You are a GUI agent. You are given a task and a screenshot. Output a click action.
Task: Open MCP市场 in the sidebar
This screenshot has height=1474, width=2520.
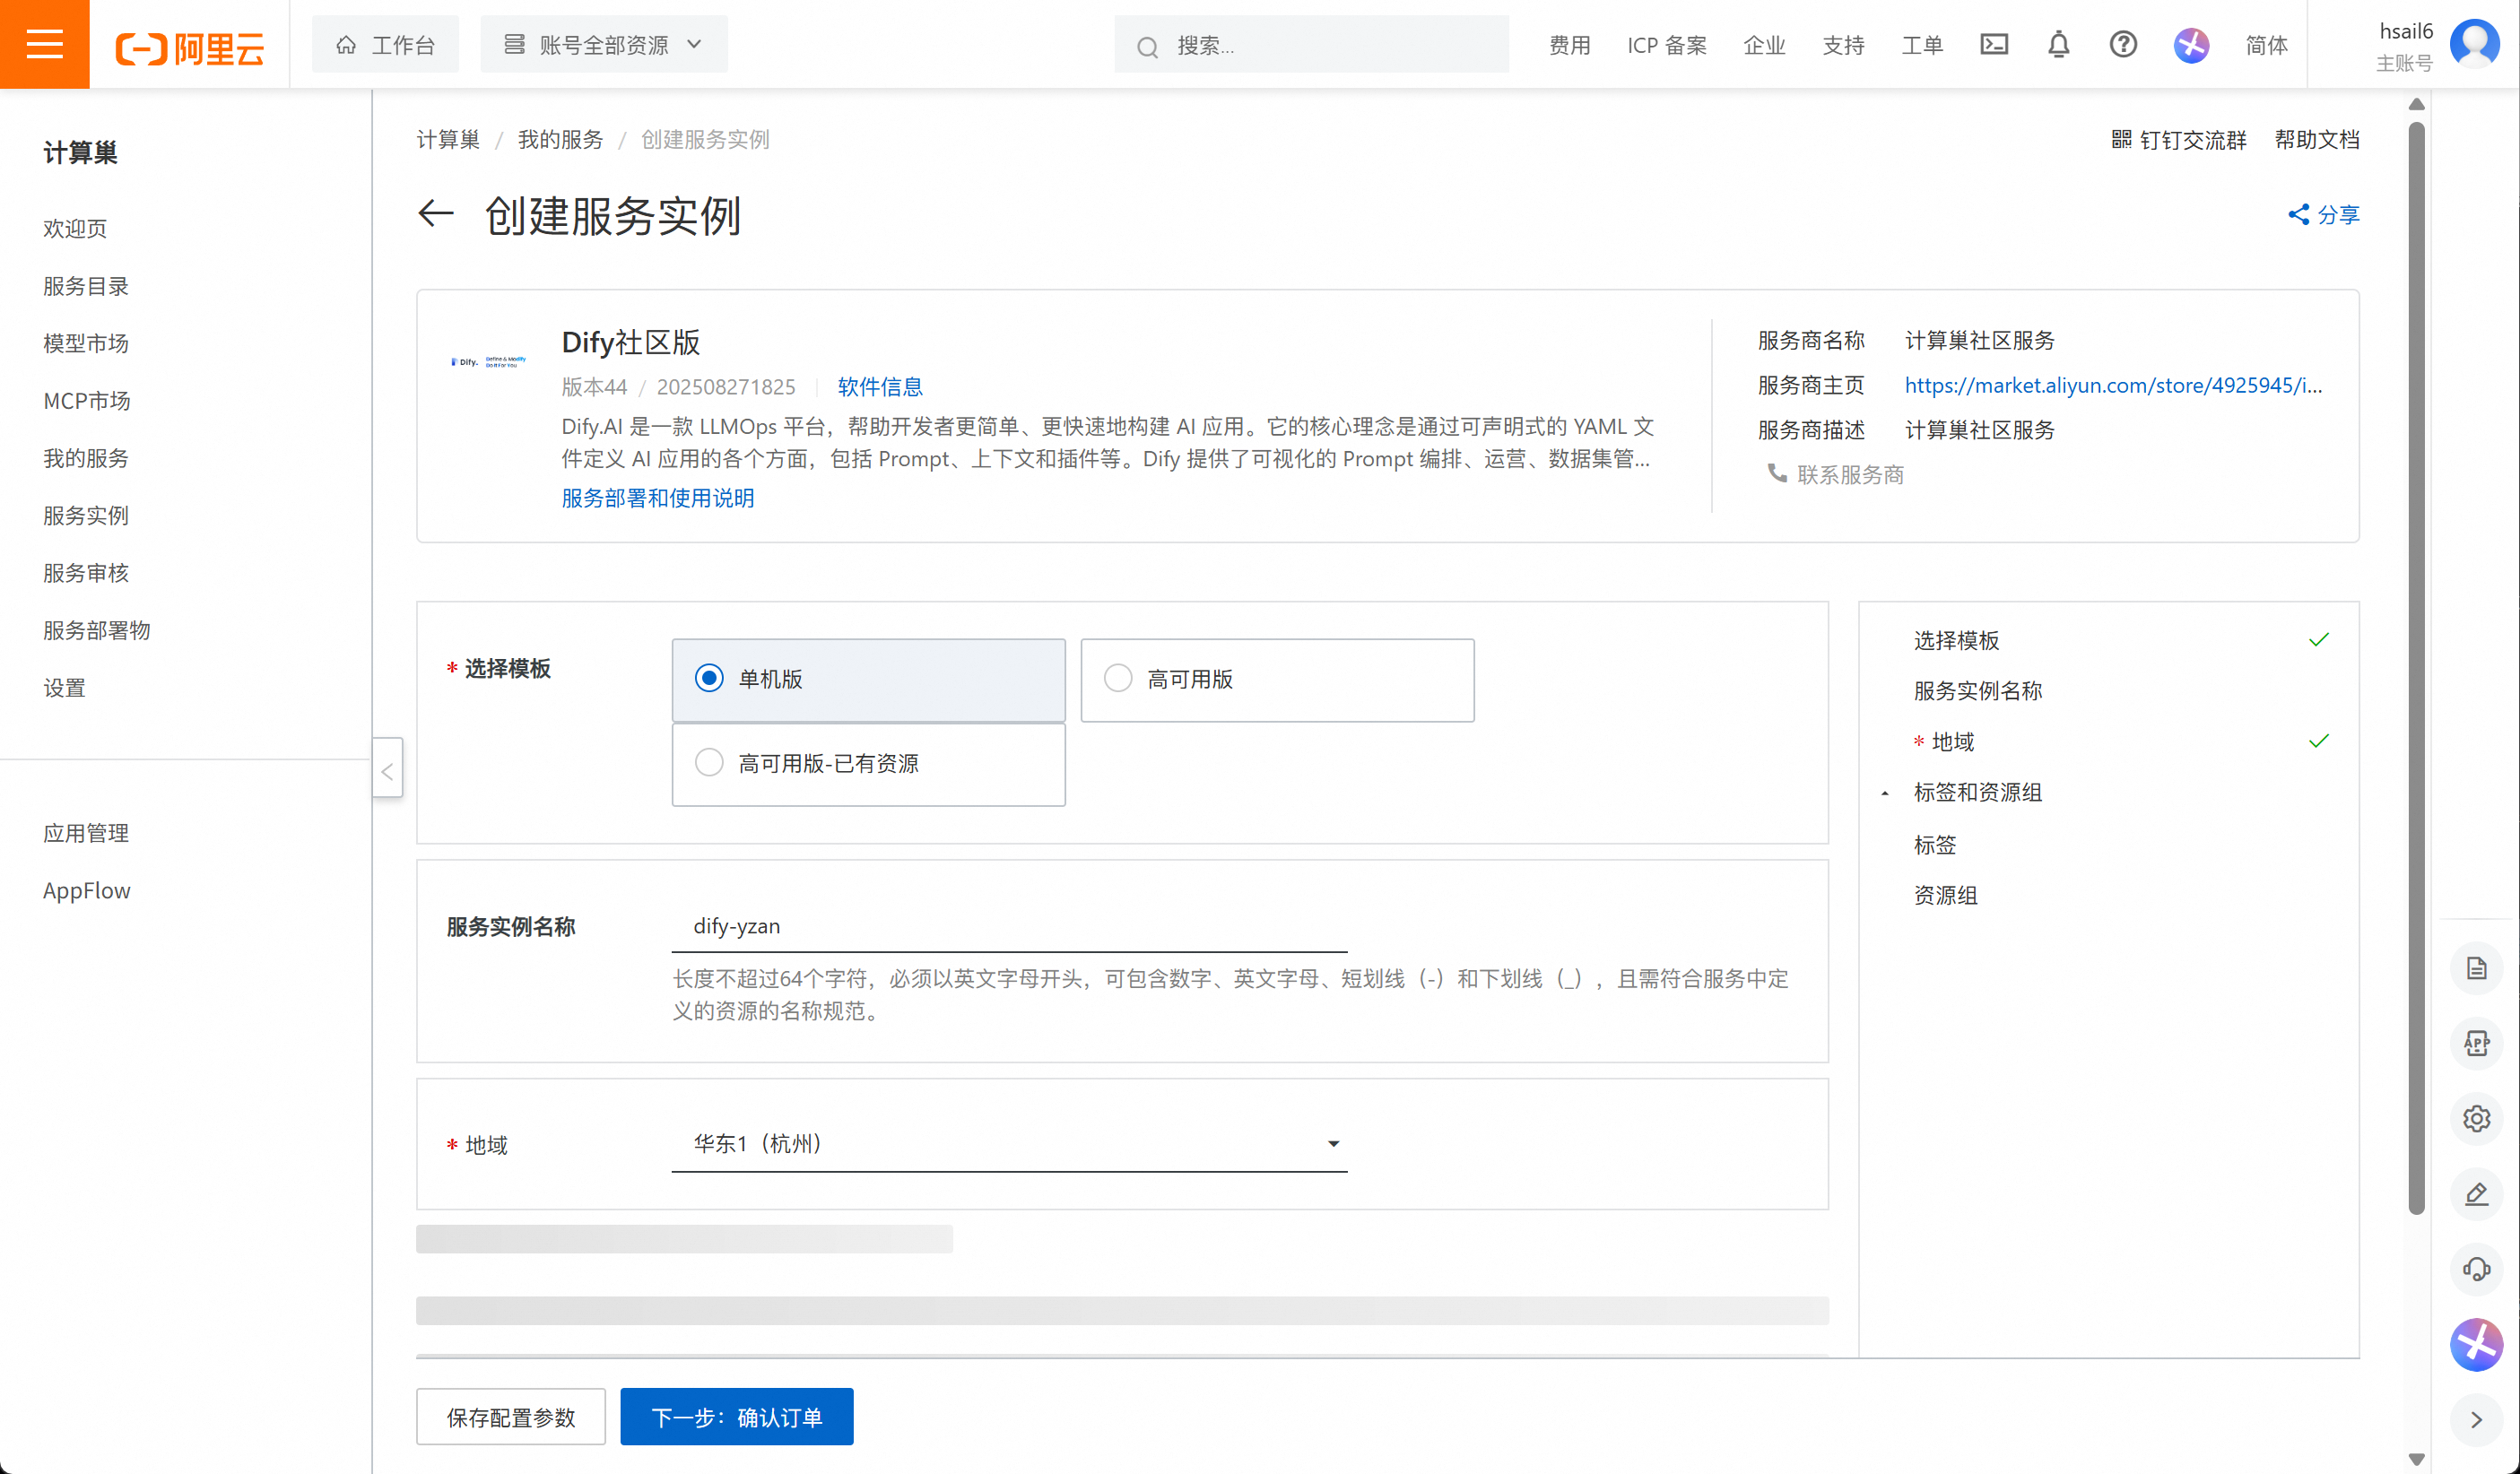[x=87, y=400]
